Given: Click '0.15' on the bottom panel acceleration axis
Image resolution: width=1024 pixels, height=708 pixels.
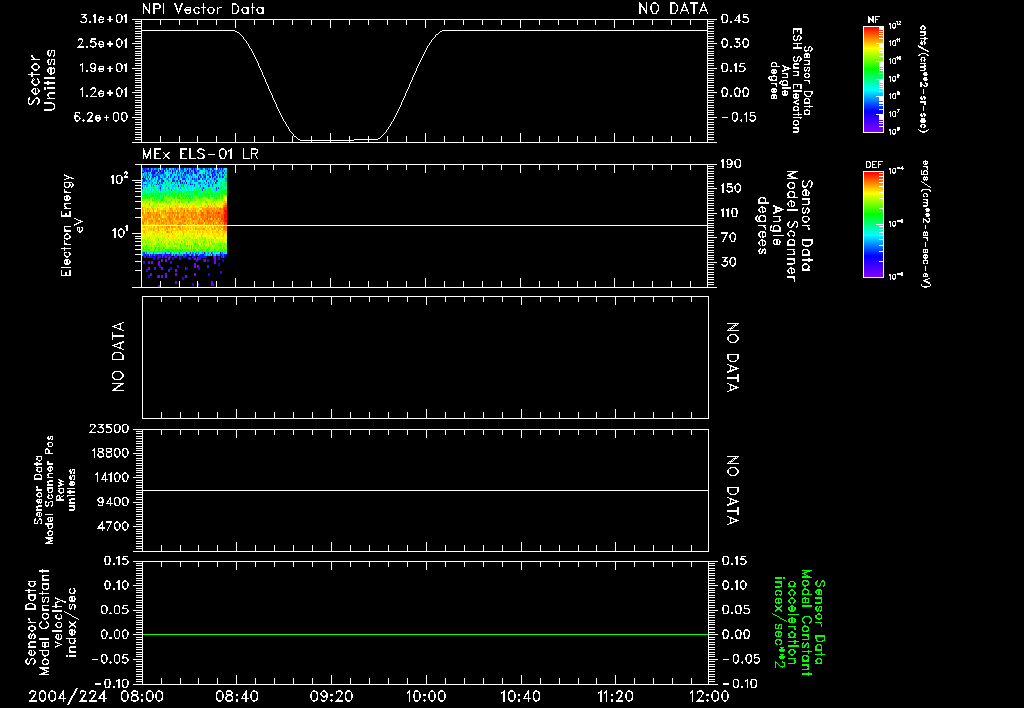Looking at the screenshot, I should (x=735, y=561).
